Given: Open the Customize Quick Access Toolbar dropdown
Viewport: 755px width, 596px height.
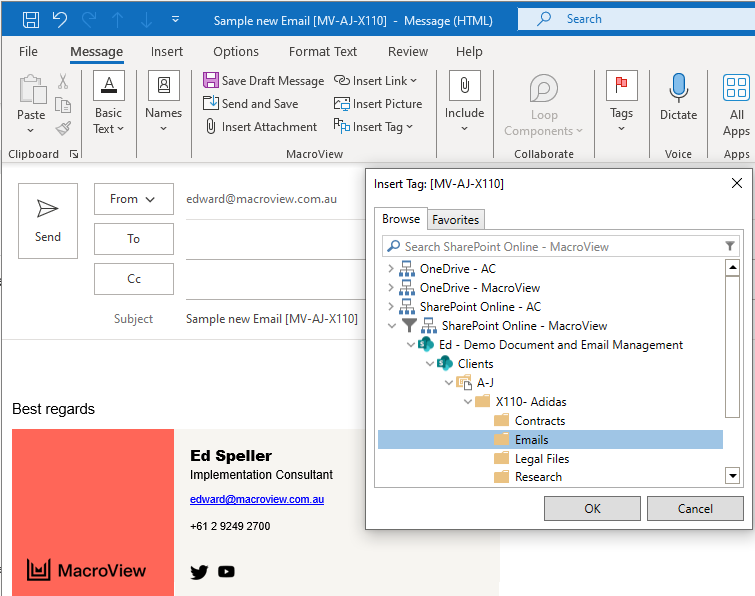Looking at the screenshot, I should (x=176, y=19).
